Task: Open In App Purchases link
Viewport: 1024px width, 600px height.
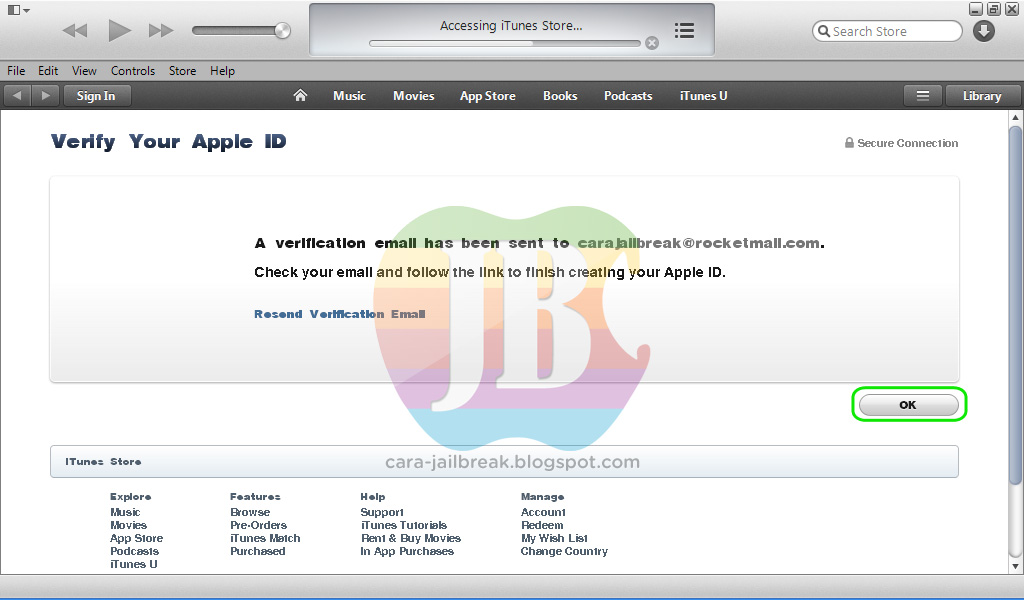Action: 407,551
